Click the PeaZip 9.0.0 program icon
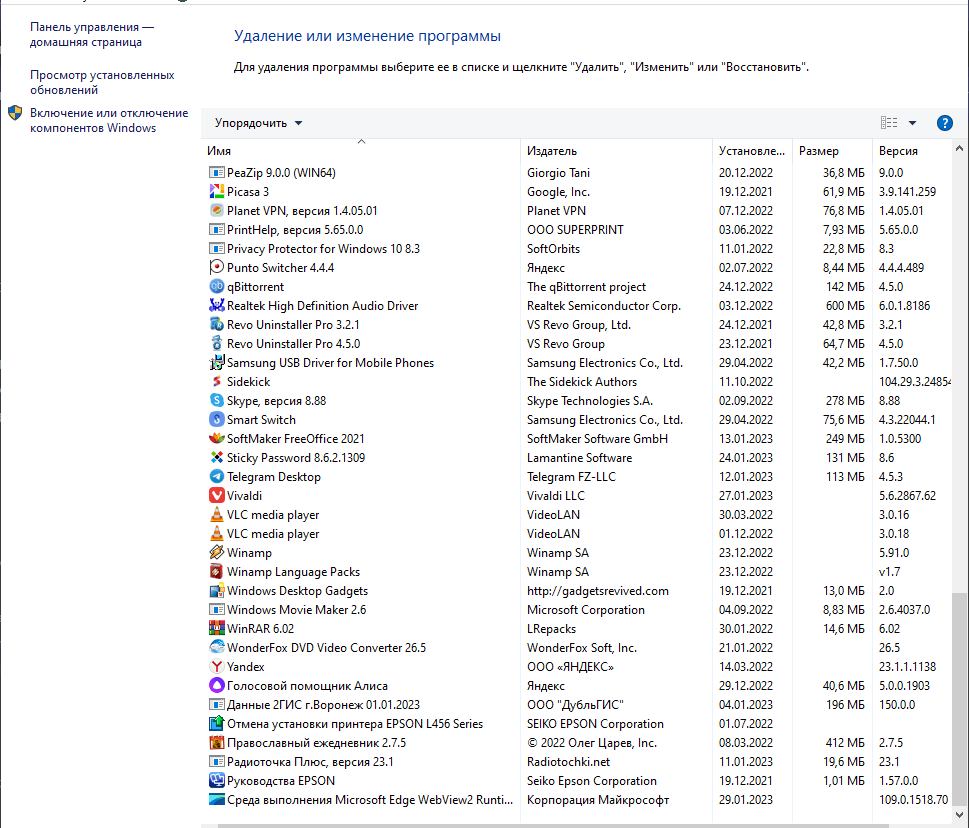 point(216,172)
